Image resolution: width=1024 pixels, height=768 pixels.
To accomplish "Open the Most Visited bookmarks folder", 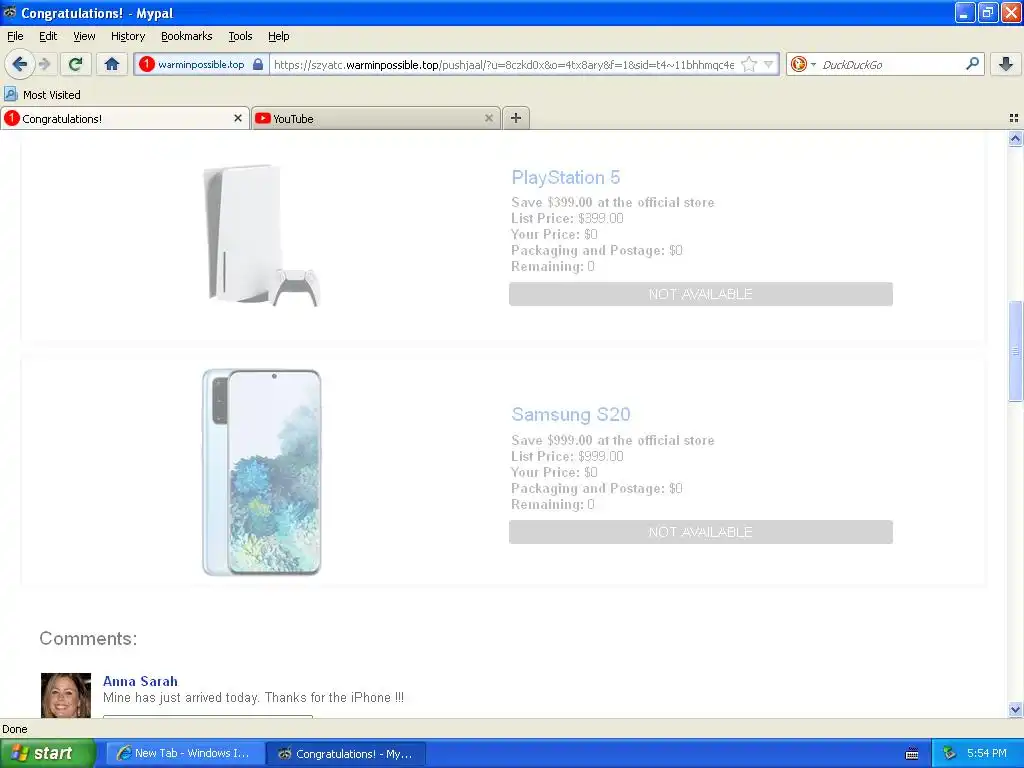I will tap(42, 95).
